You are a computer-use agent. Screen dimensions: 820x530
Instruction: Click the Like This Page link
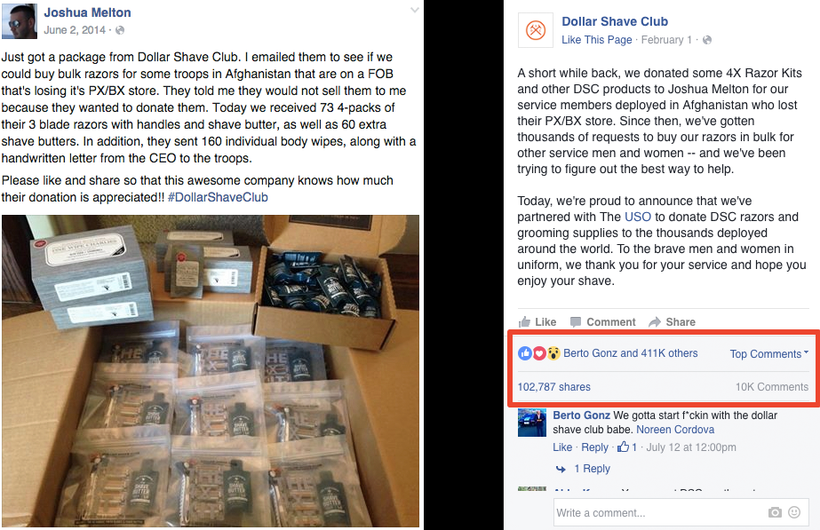tap(597, 40)
